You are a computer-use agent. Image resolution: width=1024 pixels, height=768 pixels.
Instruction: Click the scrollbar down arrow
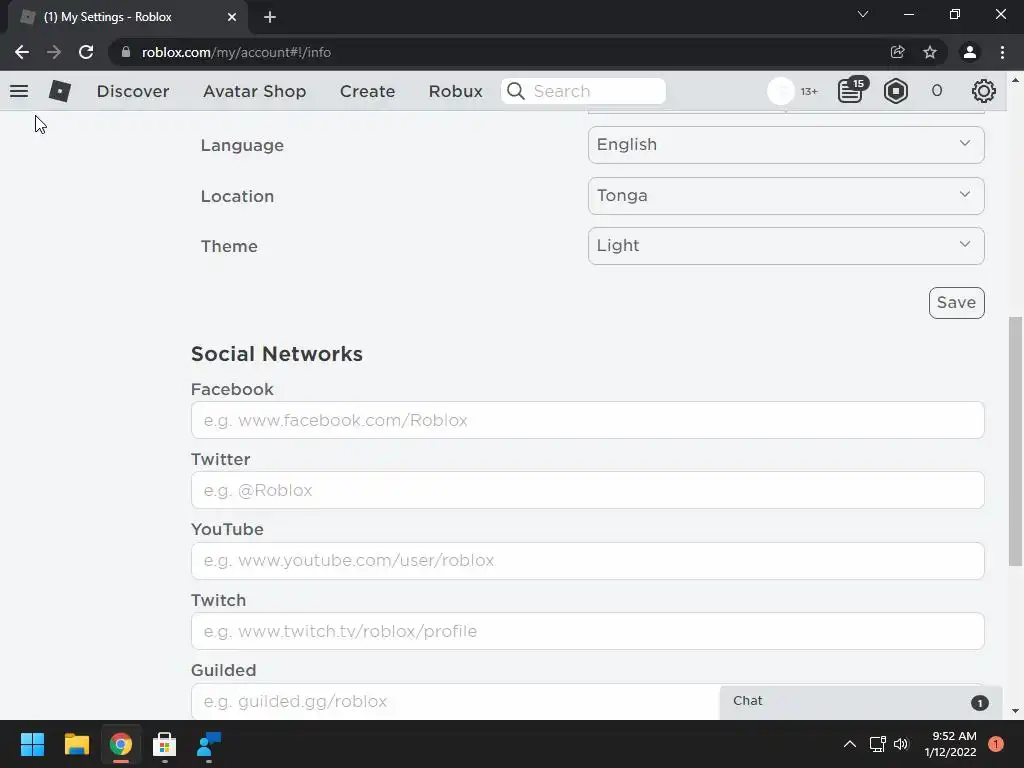tap(1015, 711)
